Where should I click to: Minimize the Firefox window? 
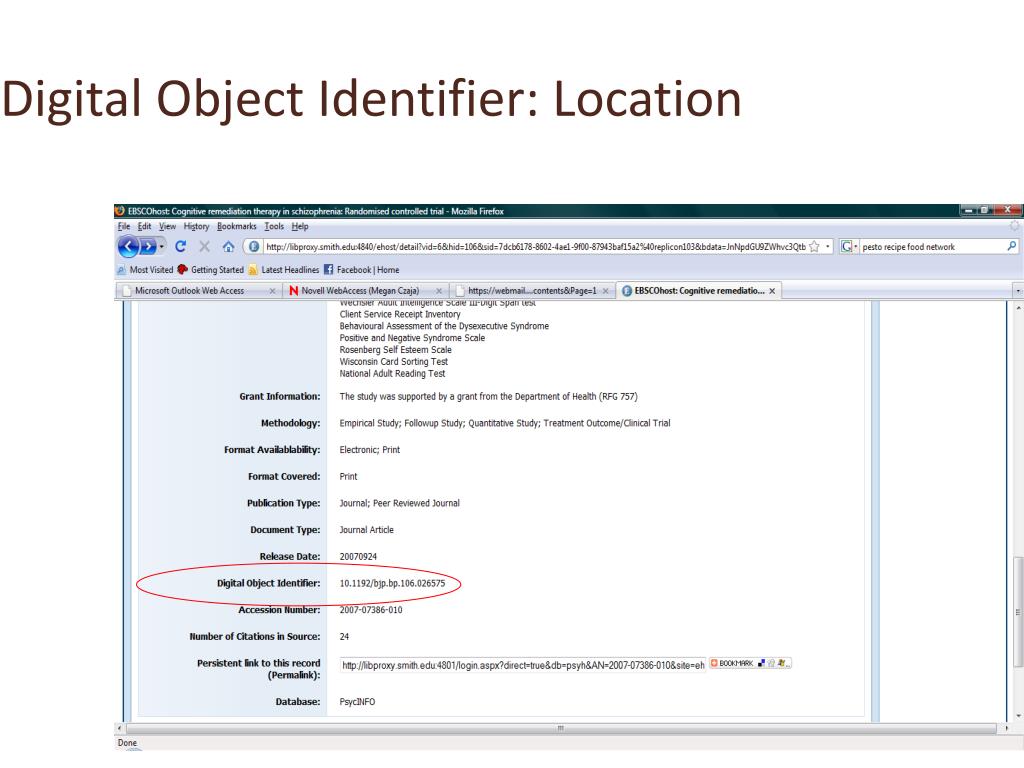(968, 210)
